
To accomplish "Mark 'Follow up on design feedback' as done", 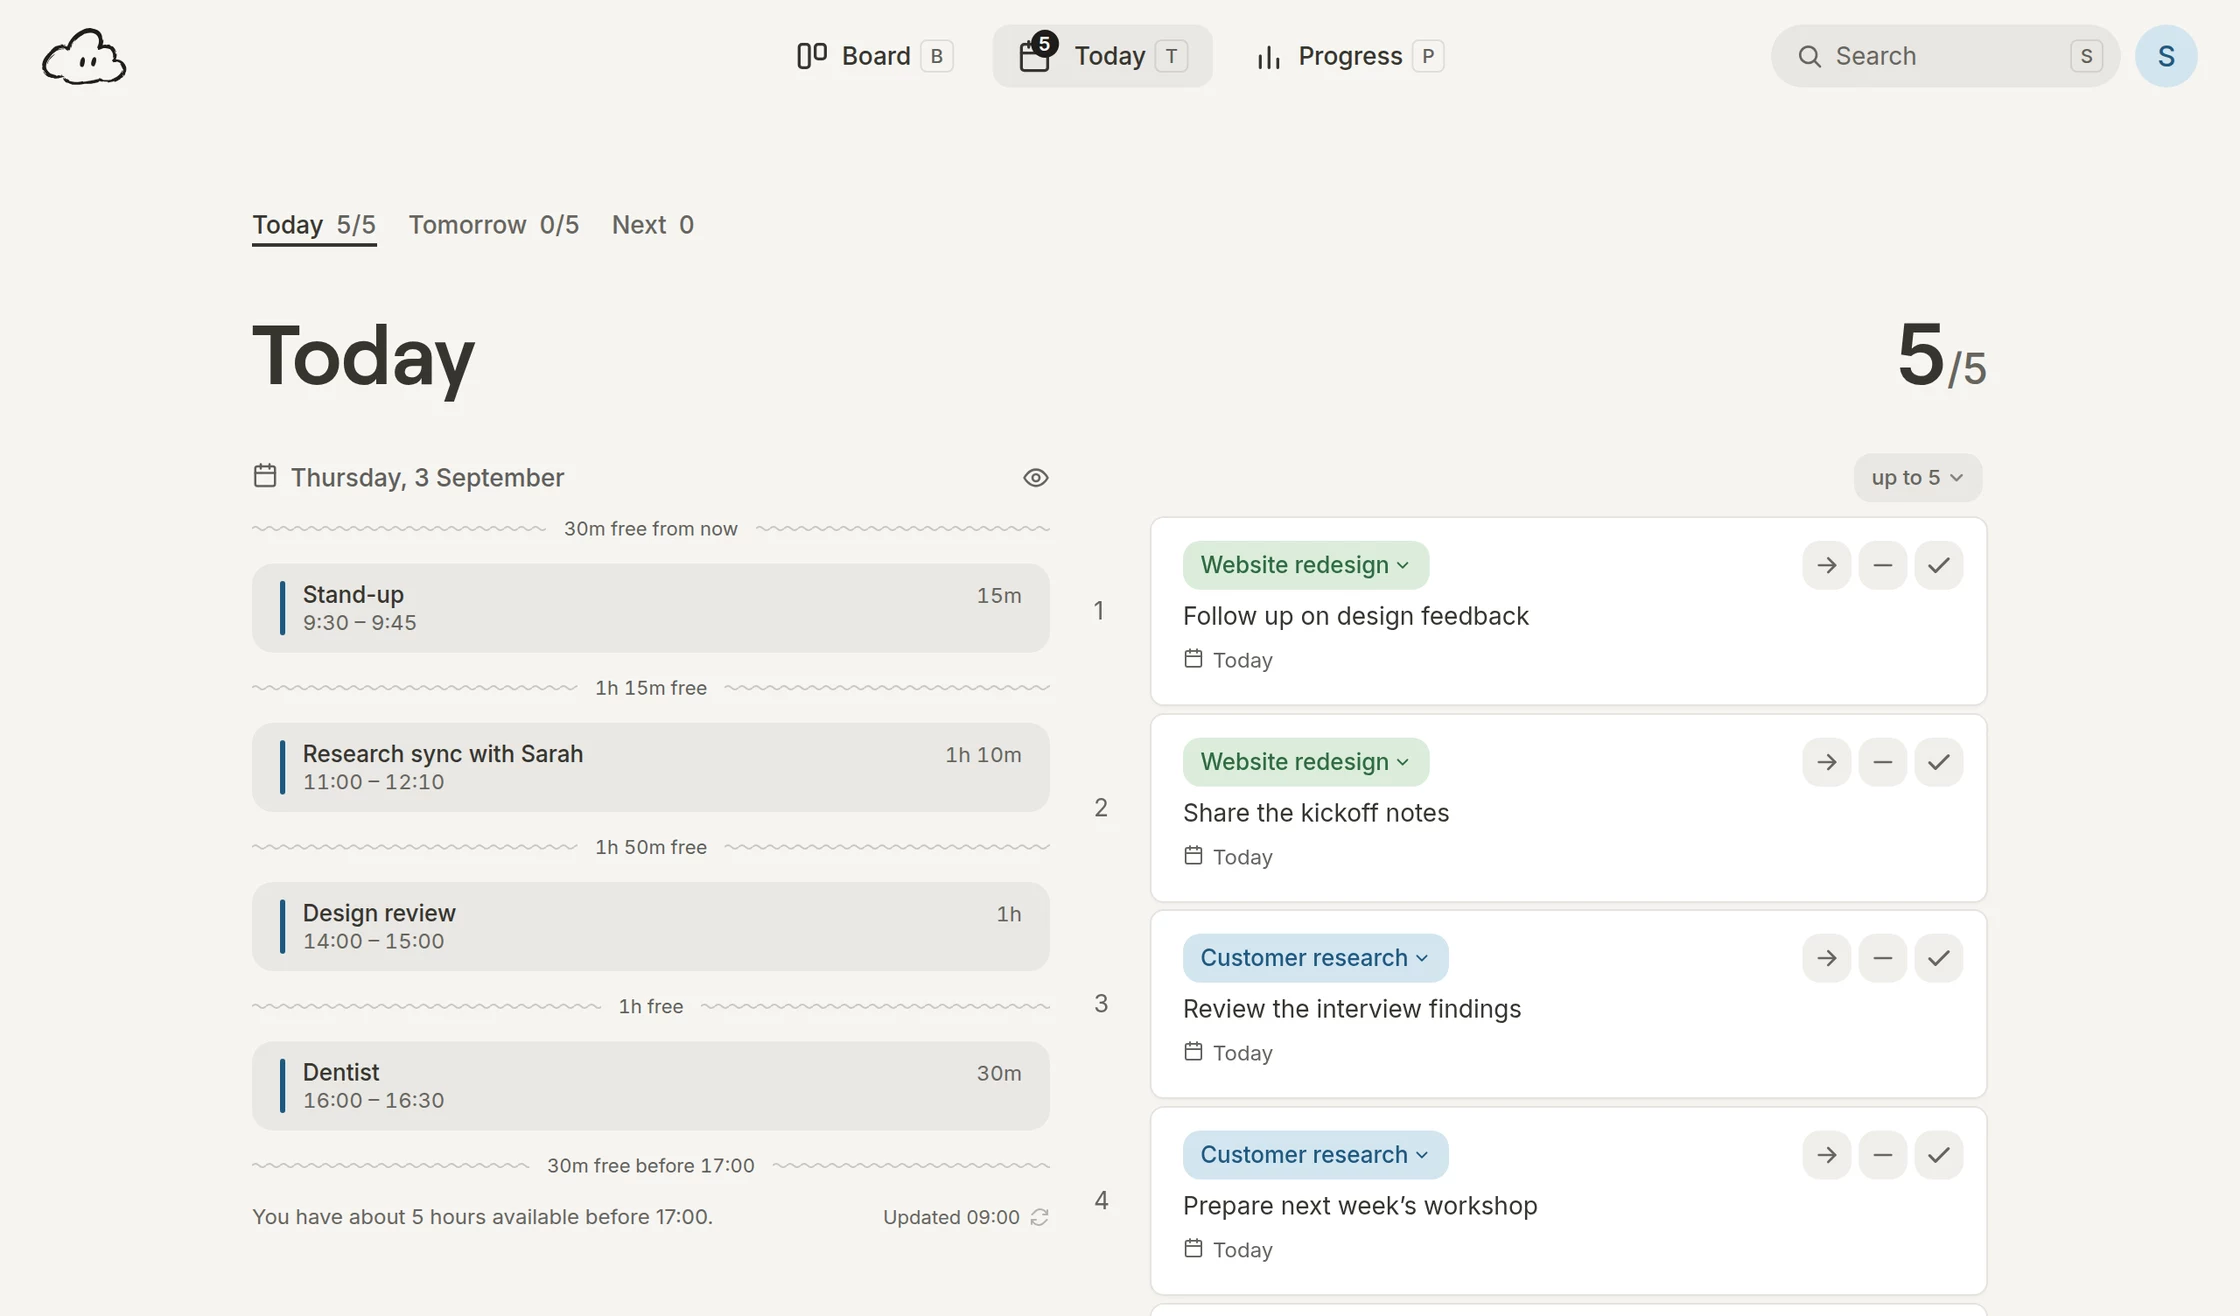I will (x=1938, y=565).
